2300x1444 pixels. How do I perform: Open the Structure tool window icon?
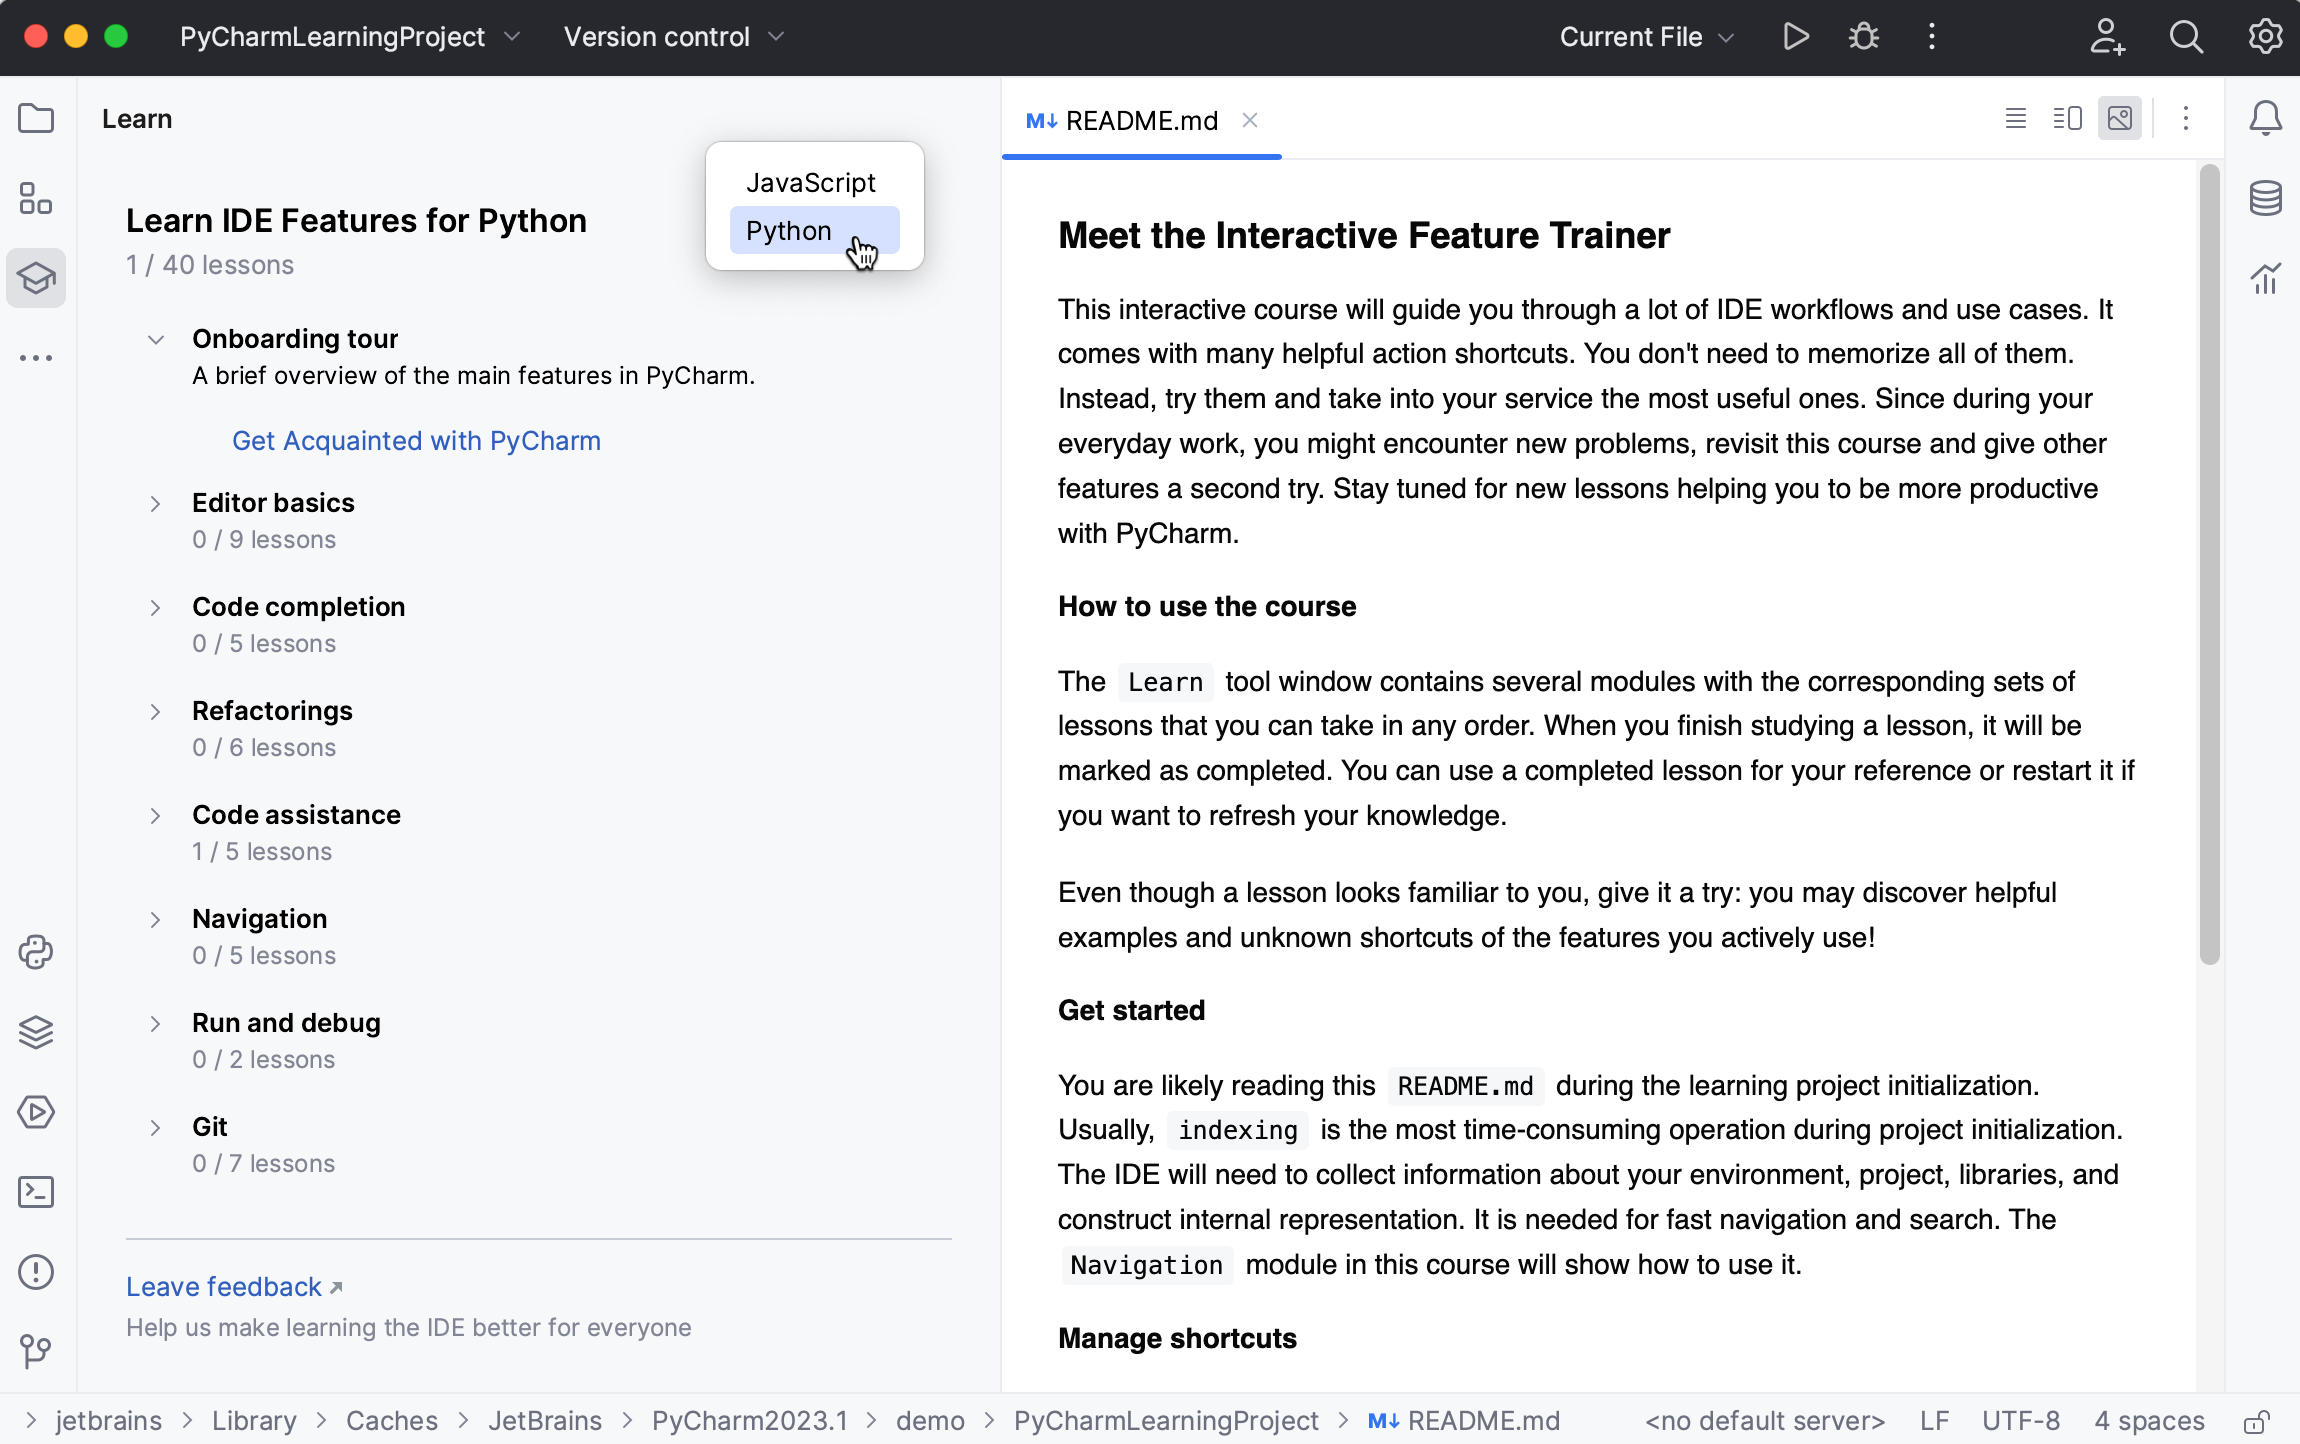[x=36, y=198]
